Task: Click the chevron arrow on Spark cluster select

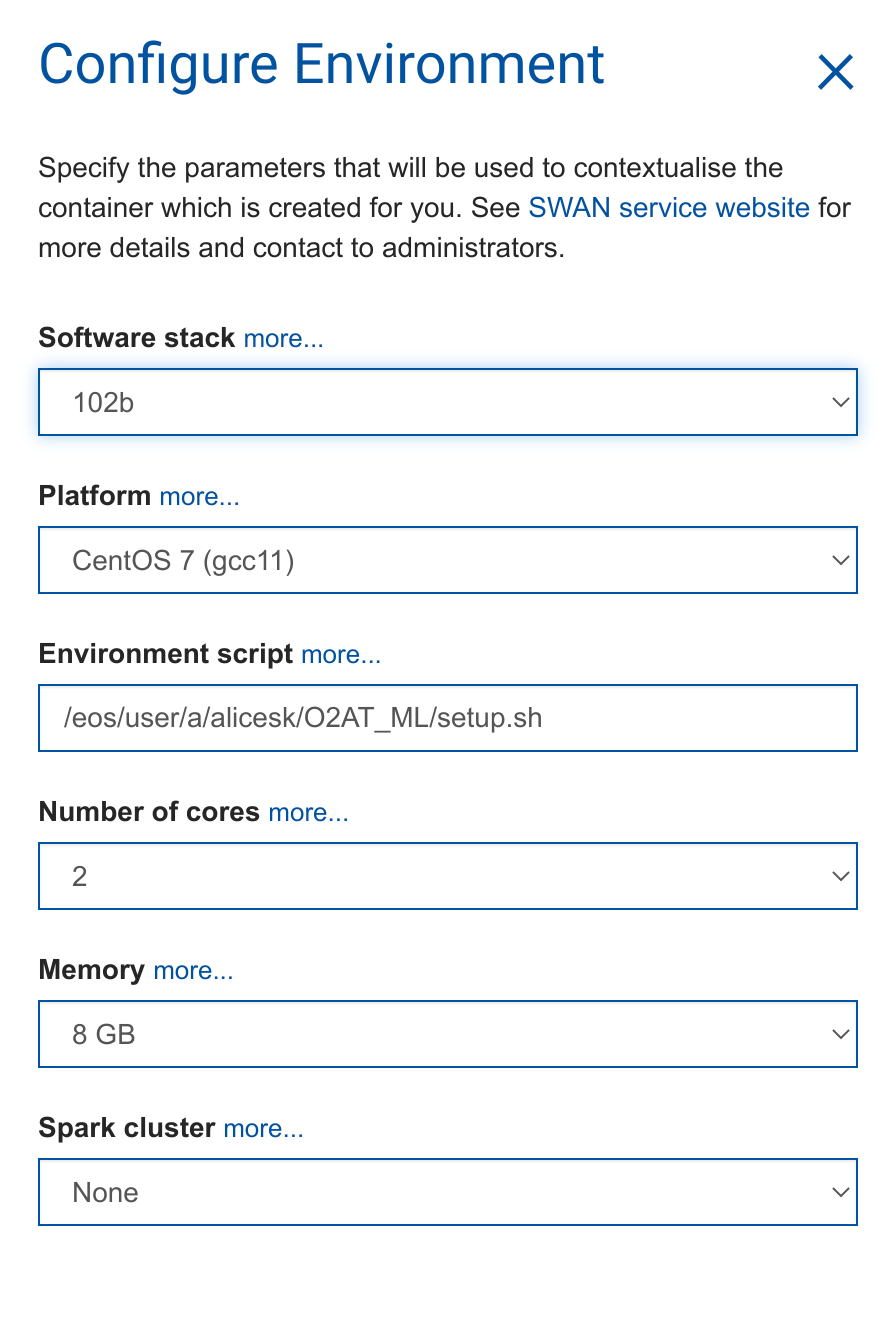Action: tap(839, 1193)
